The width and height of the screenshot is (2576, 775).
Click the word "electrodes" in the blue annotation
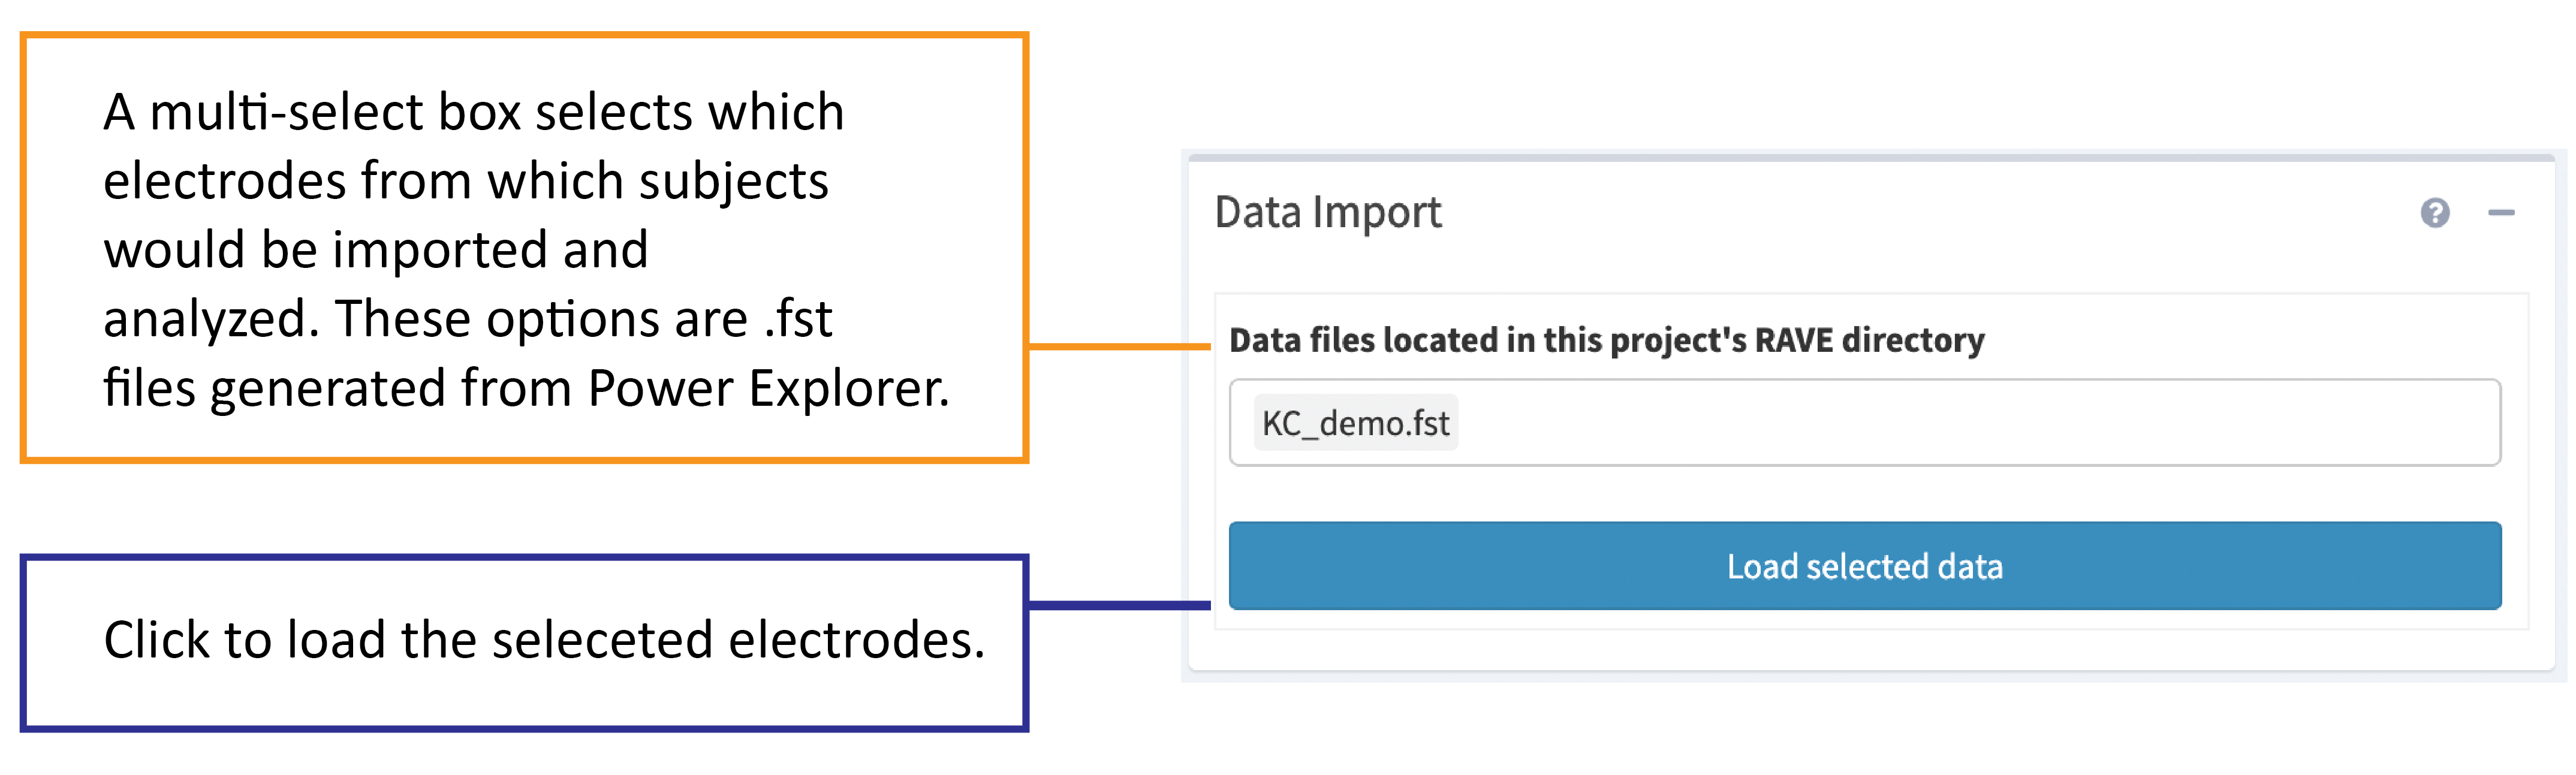tap(856, 640)
